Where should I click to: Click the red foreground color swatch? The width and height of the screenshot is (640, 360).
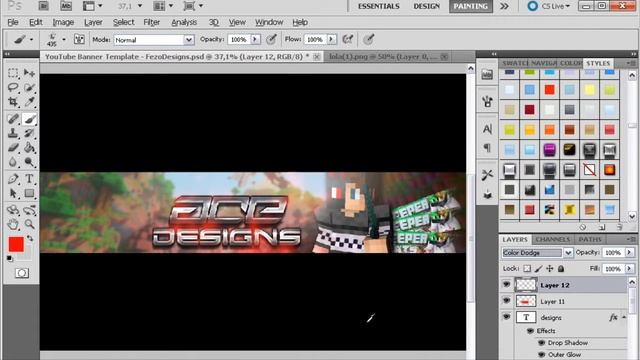point(16,244)
